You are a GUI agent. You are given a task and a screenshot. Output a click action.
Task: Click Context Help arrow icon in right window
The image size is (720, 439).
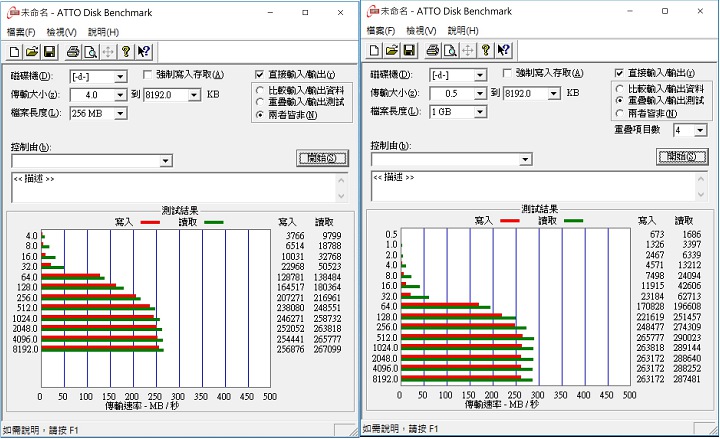pos(504,50)
